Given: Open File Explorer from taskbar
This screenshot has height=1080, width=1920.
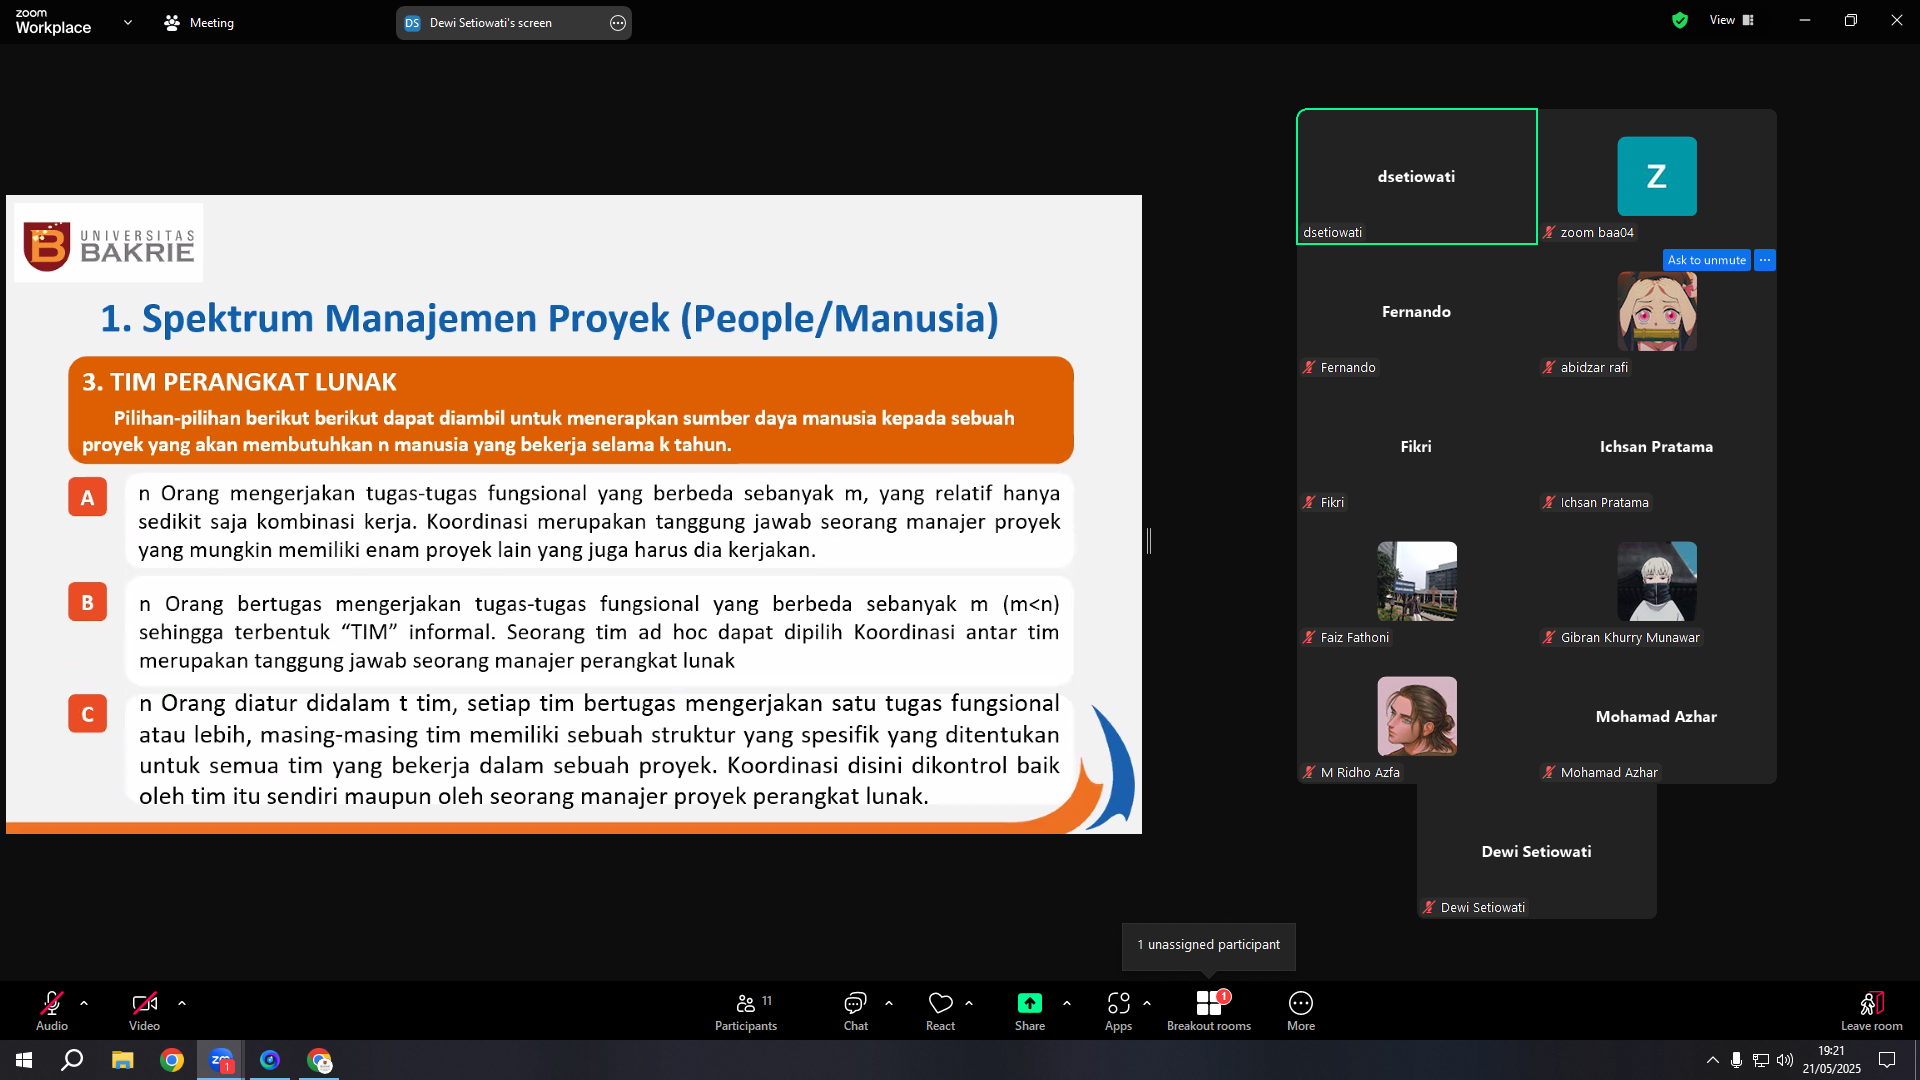Looking at the screenshot, I should point(122,1060).
